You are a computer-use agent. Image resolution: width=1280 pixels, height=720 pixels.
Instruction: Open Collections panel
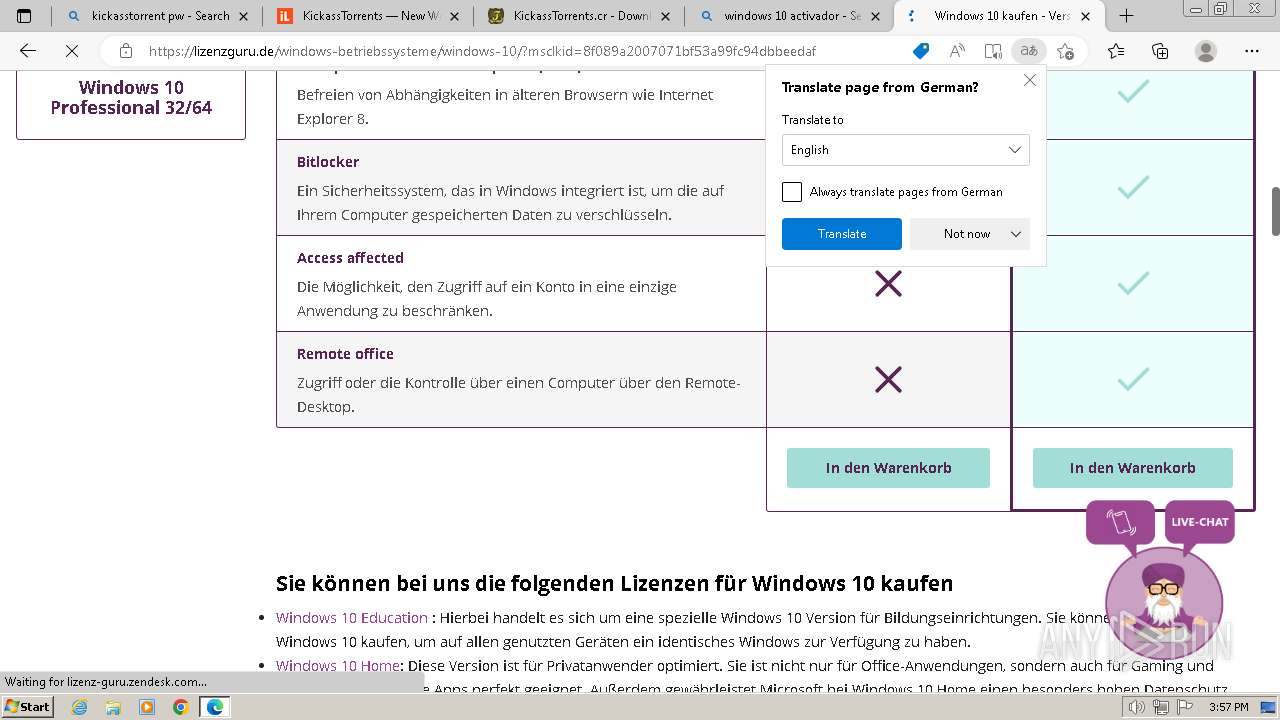click(x=1160, y=51)
